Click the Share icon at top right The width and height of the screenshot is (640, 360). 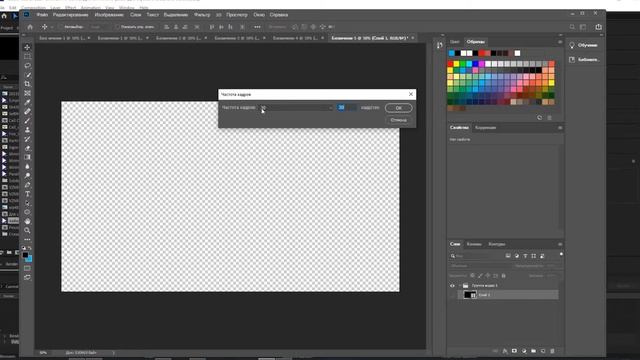pyautogui.click(x=598, y=27)
